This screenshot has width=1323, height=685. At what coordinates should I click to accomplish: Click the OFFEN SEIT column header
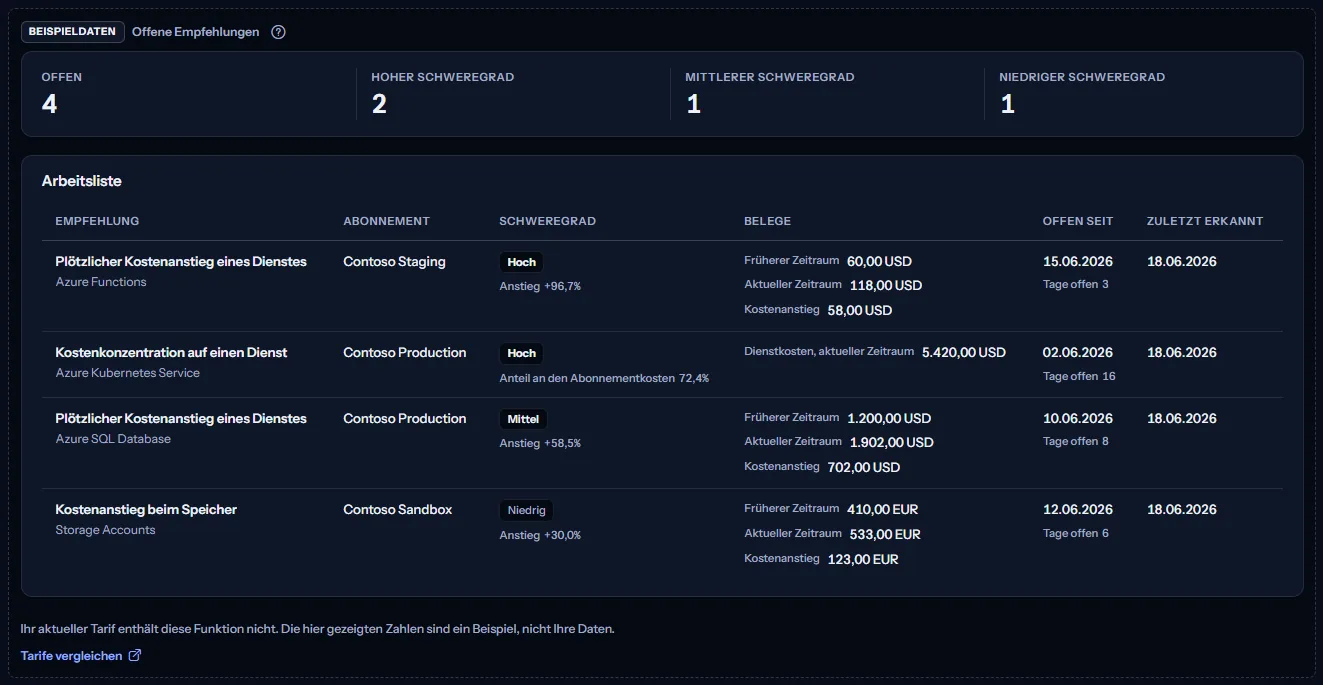point(1078,221)
